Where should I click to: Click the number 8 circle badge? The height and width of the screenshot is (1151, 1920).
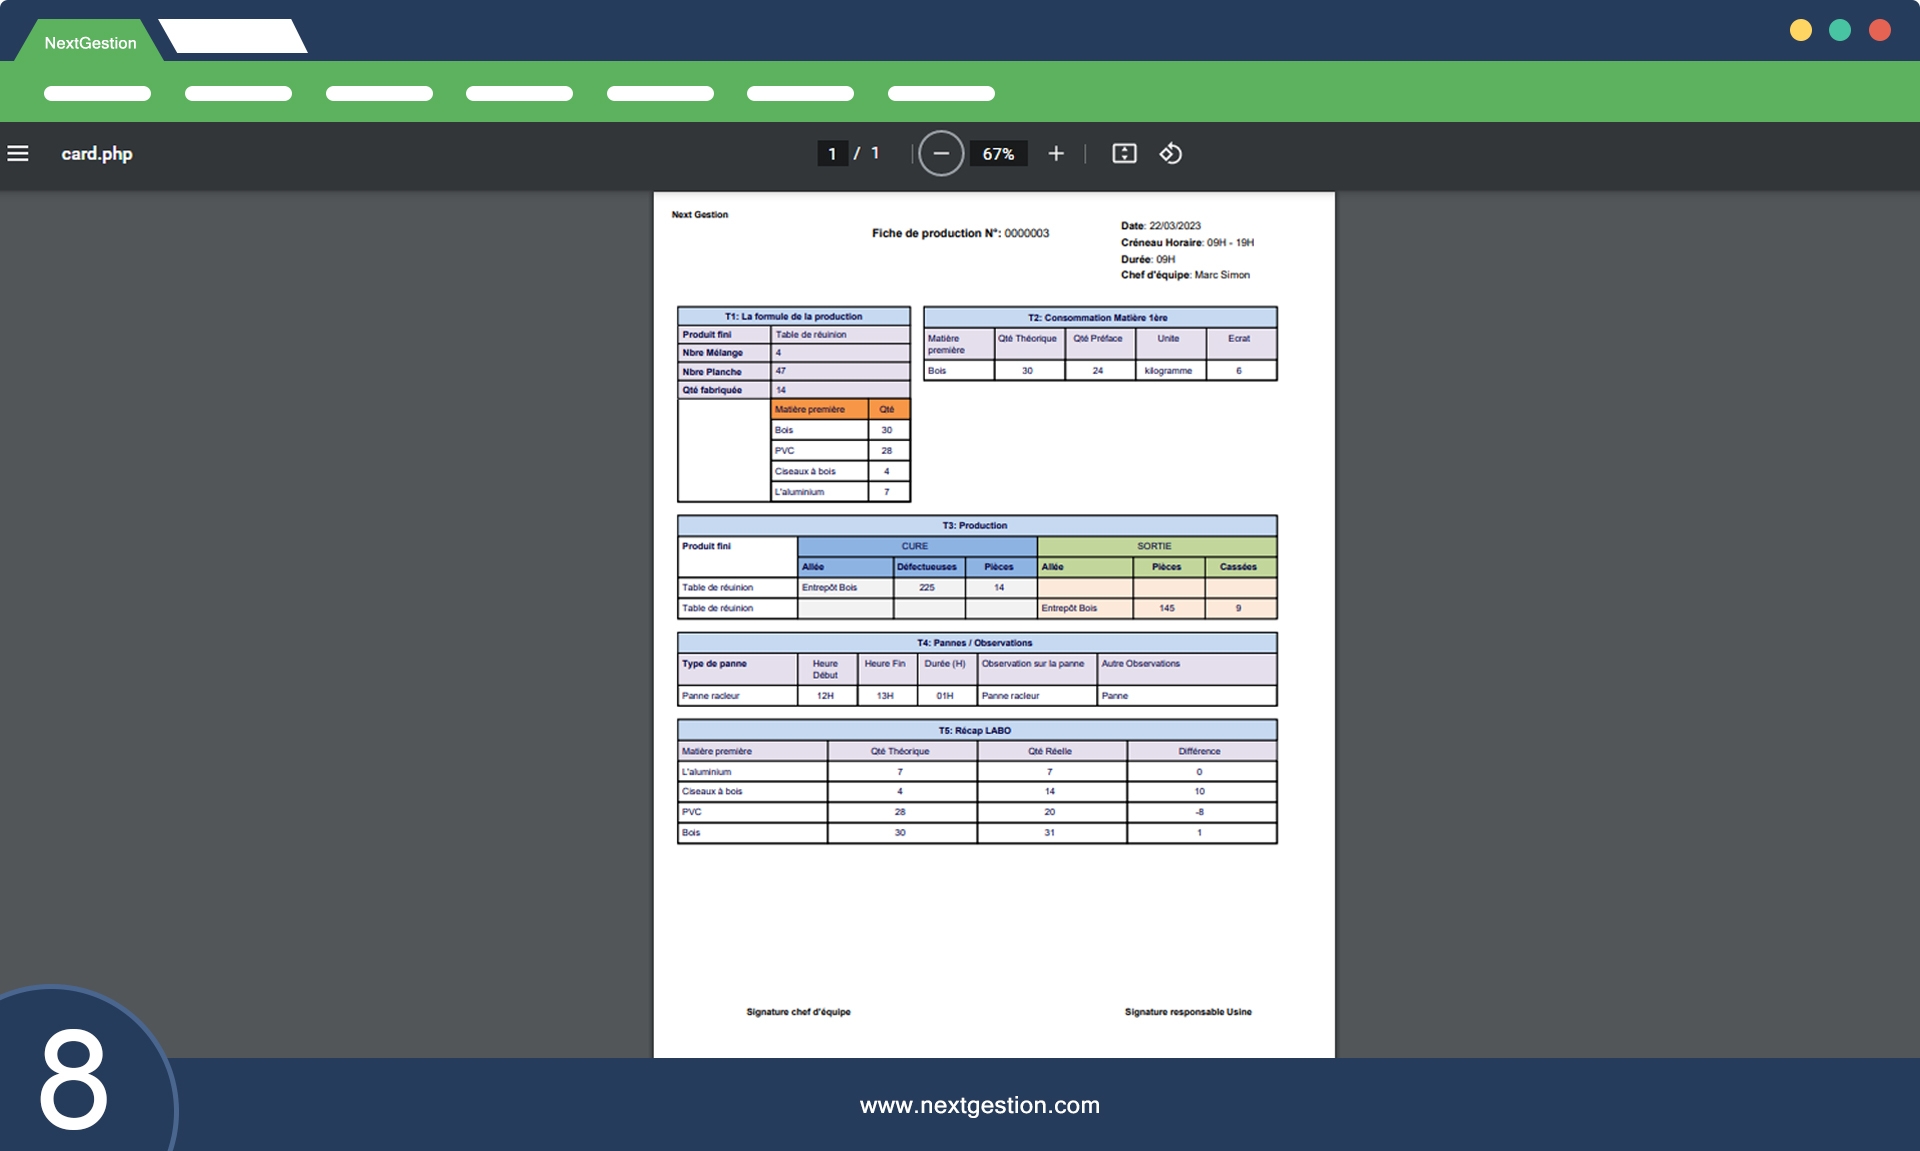[73, 1080]
